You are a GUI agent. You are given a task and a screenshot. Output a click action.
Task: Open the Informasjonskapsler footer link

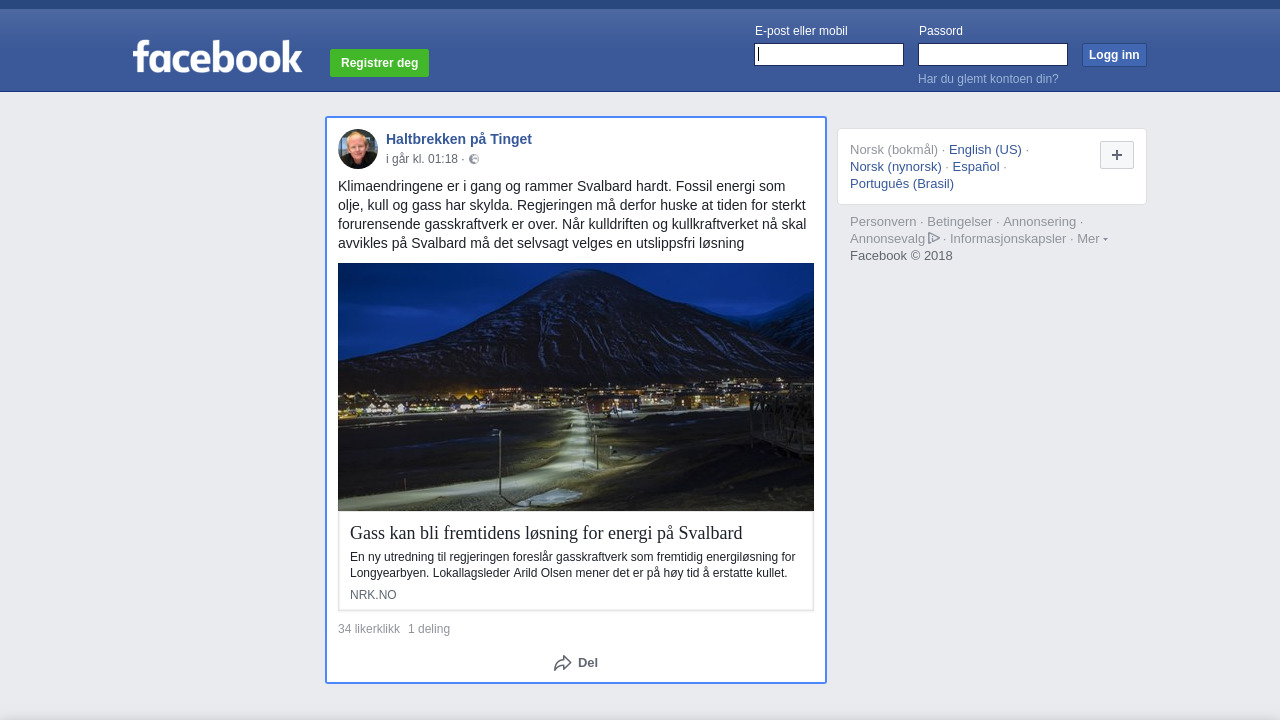point(1008,239)
